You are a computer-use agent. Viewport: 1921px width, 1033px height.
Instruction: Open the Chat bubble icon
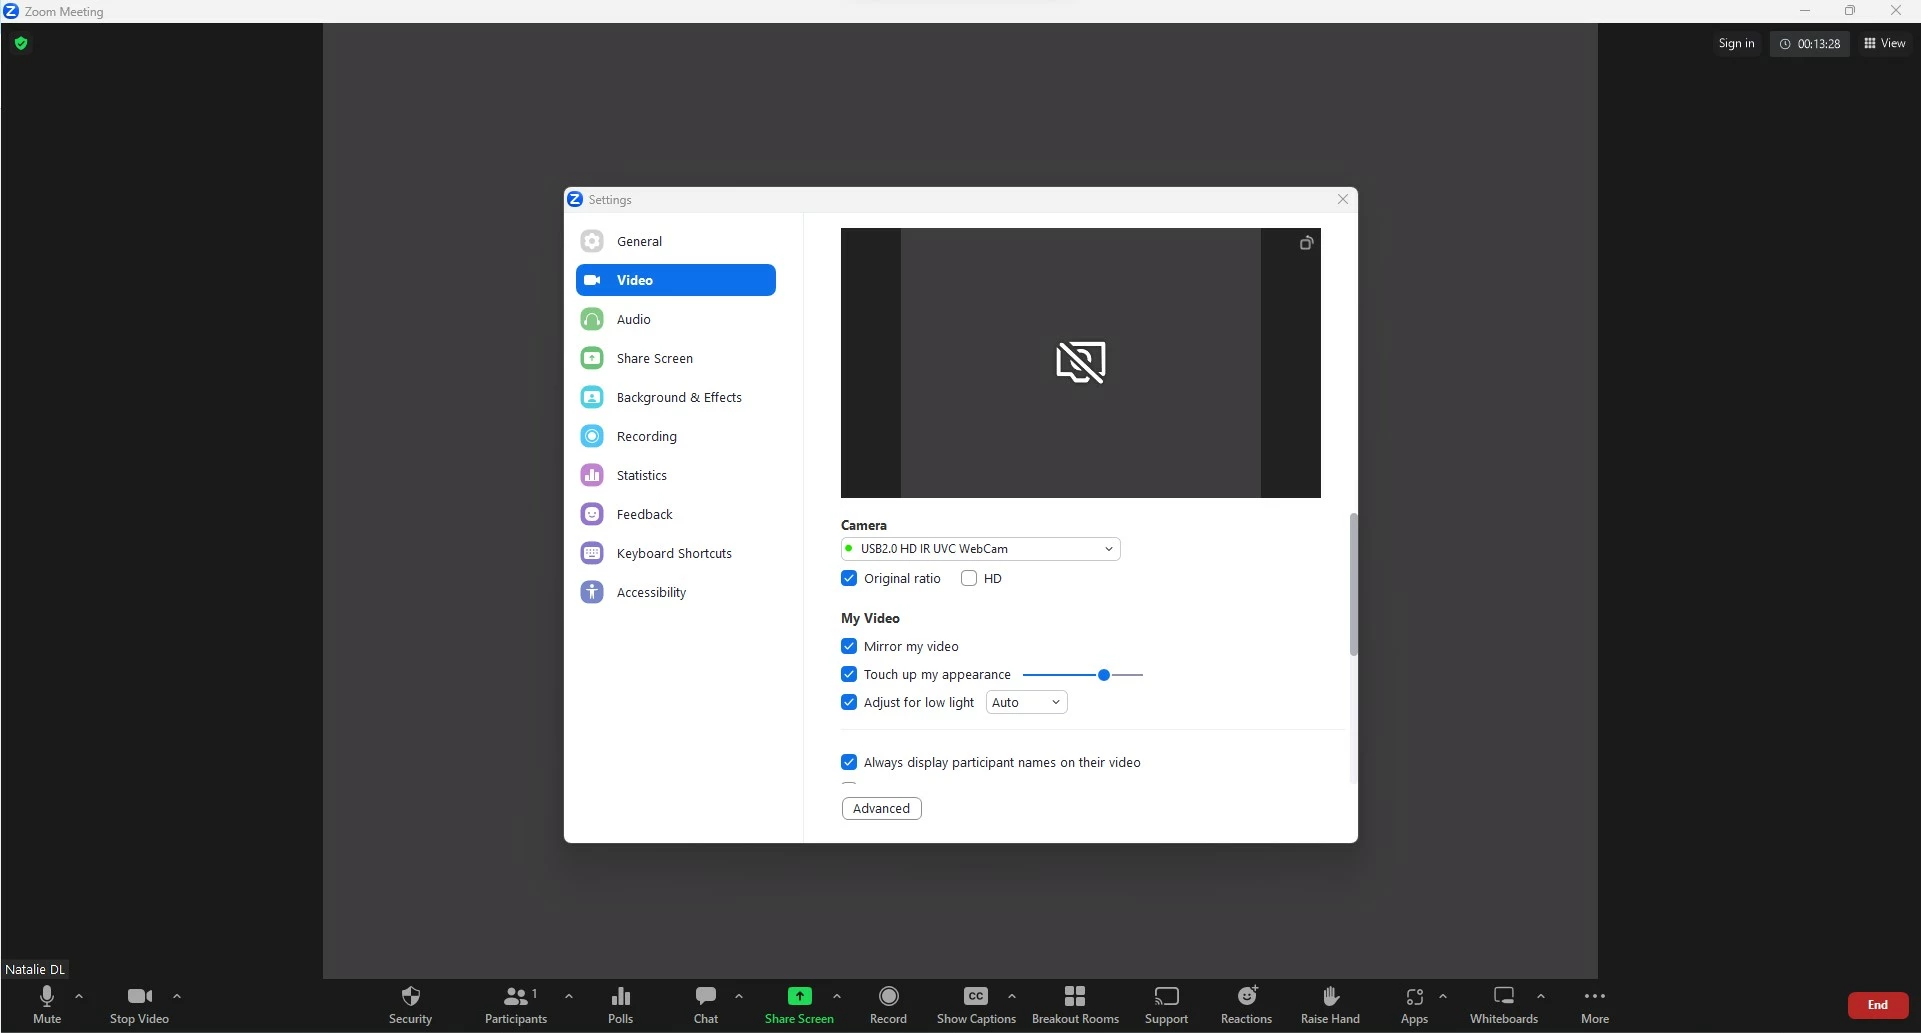706,996
